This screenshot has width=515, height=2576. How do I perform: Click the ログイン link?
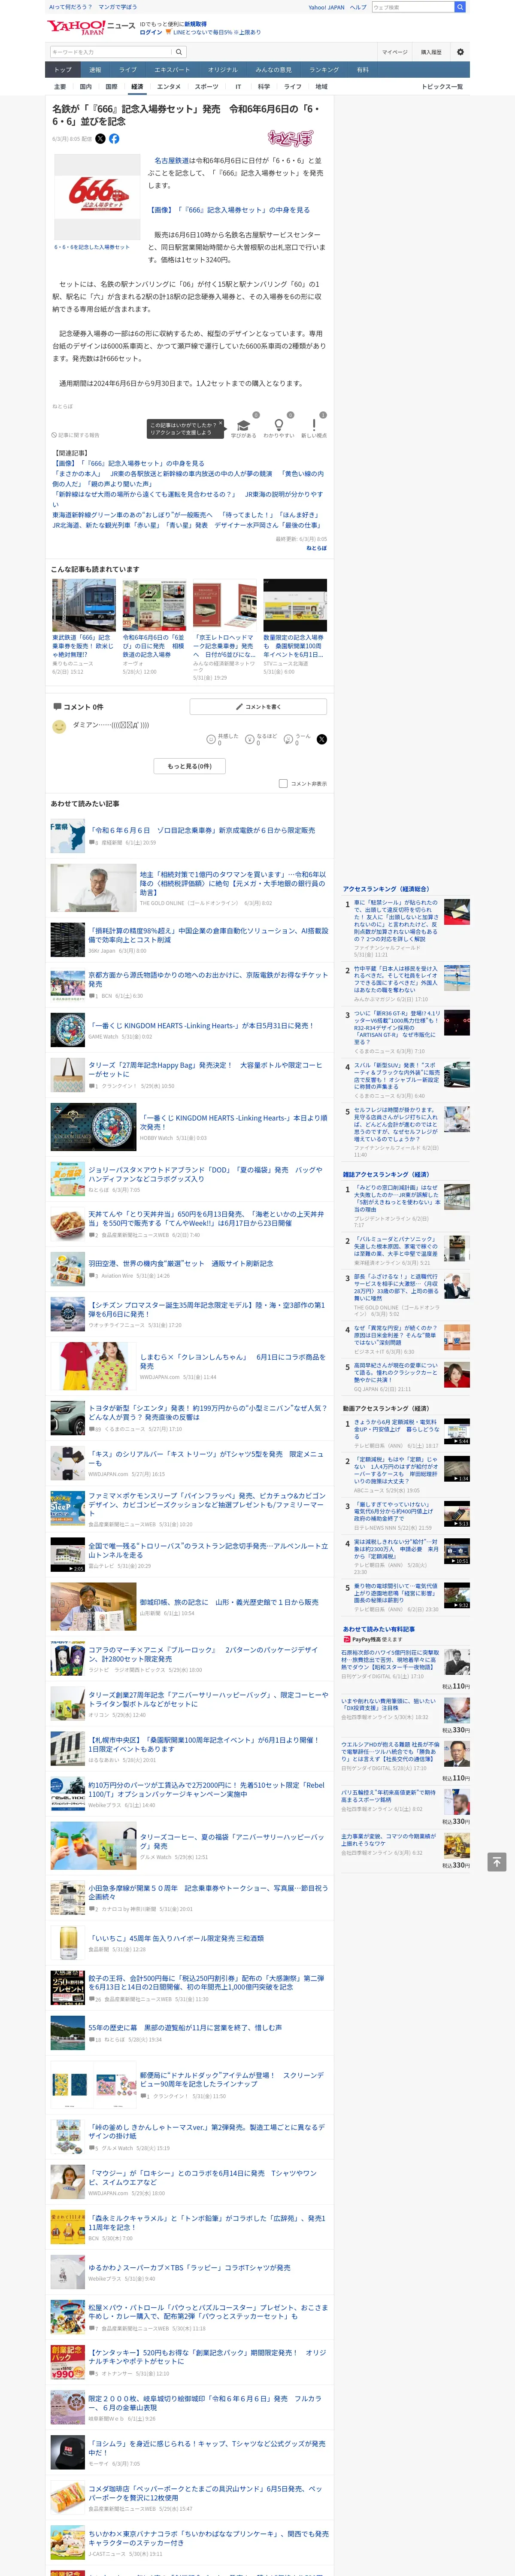click(151, 32)
